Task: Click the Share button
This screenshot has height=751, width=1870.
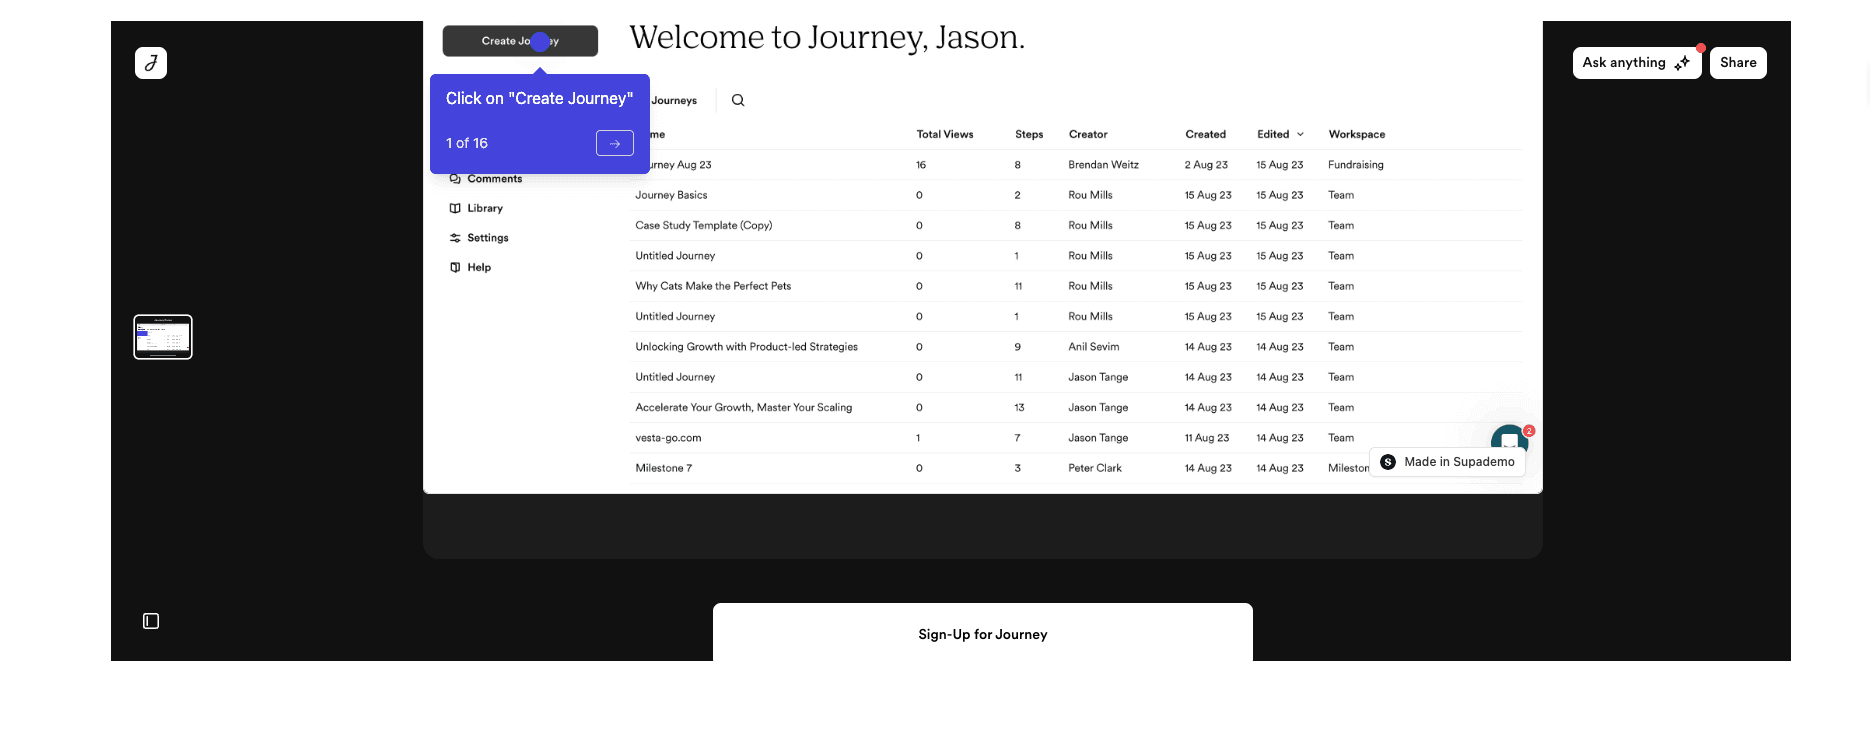Action: (x=1738, y=63)
